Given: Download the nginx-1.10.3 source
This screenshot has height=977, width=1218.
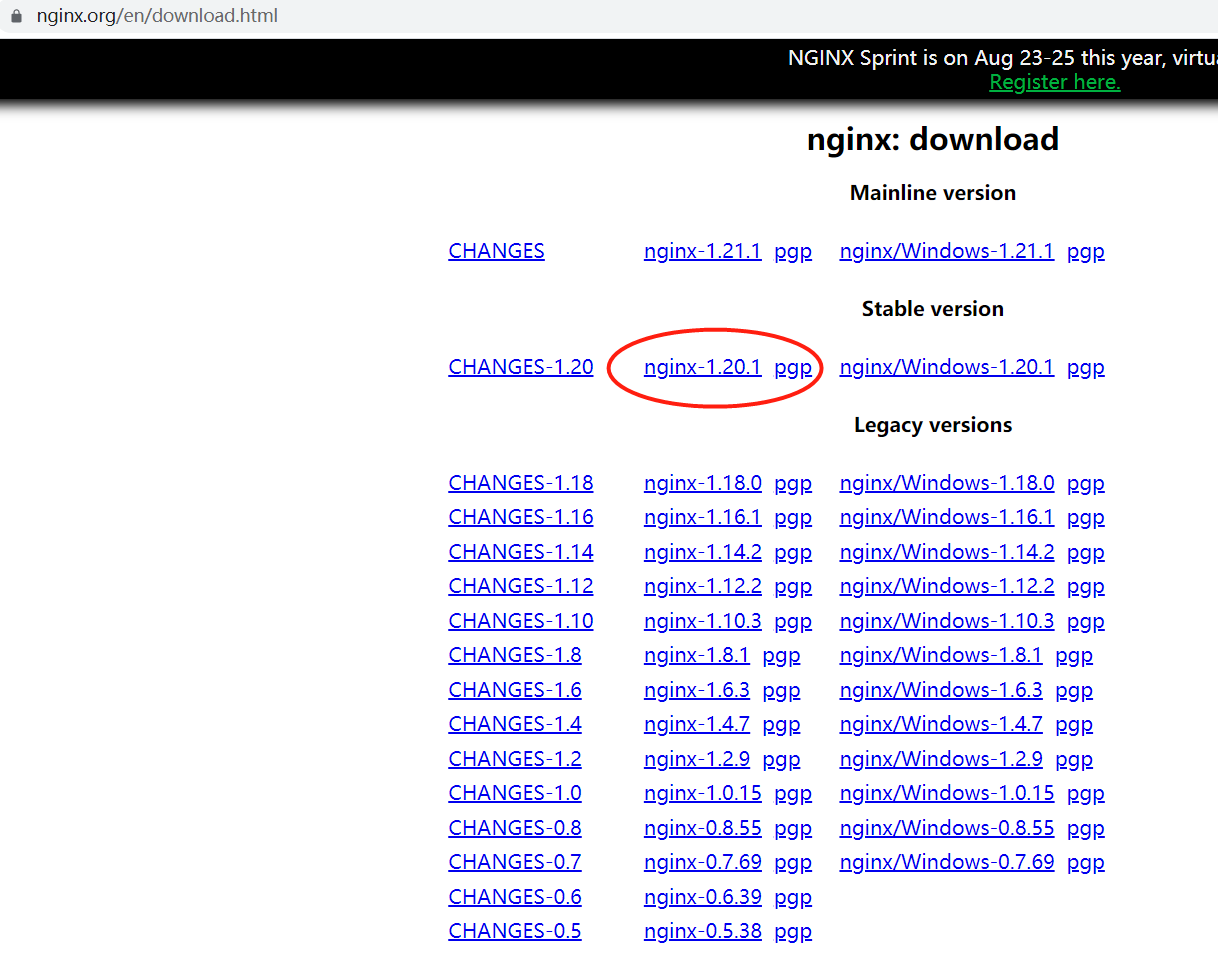Looking at the screenshot, I should pos(703,621).
